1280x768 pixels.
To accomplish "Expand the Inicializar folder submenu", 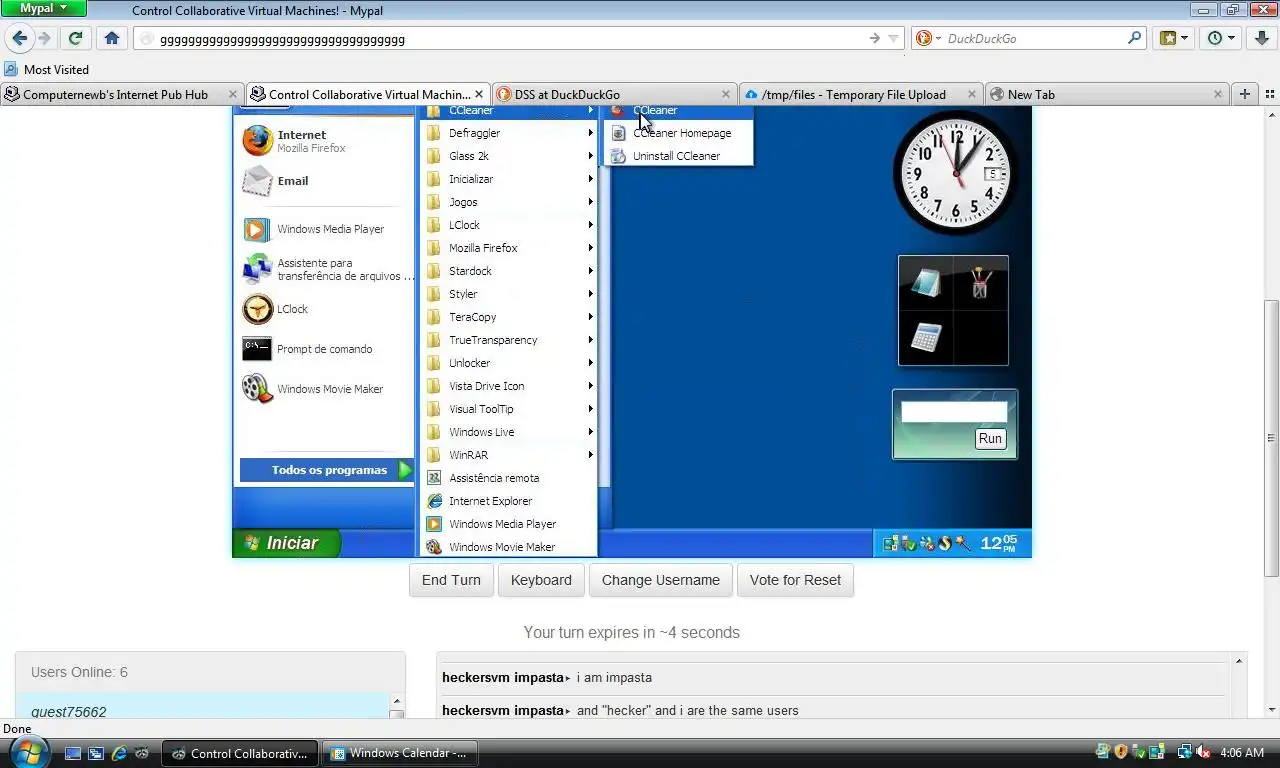I will coord(508,179).
